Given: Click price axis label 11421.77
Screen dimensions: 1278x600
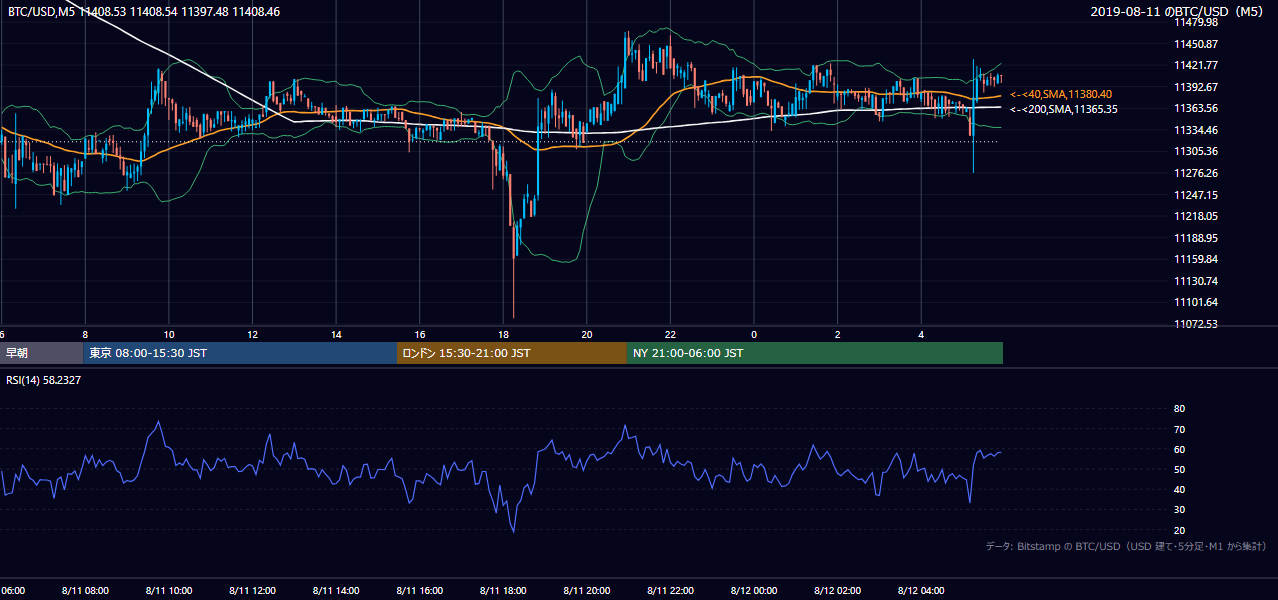Looking at the screenshot, I should click(1196, 65).
